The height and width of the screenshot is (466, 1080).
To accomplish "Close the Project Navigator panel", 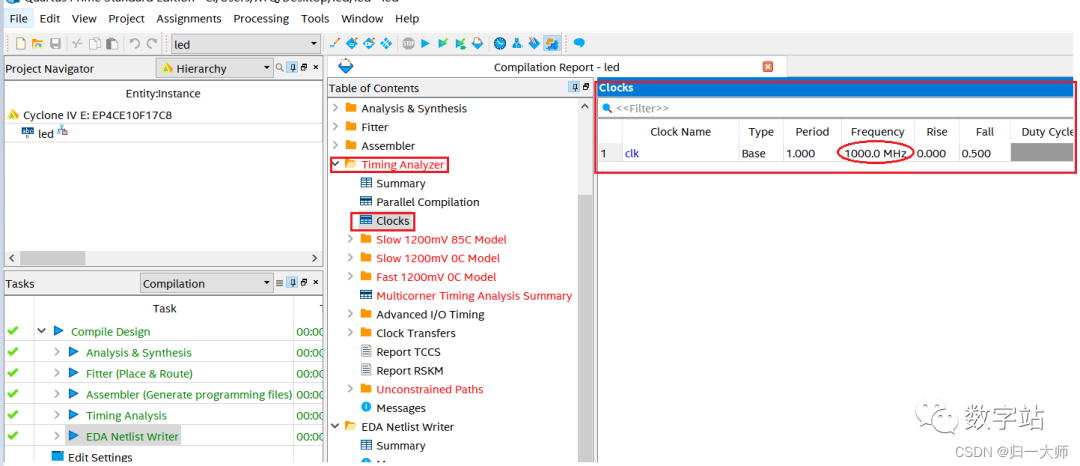I will [315, 67].
